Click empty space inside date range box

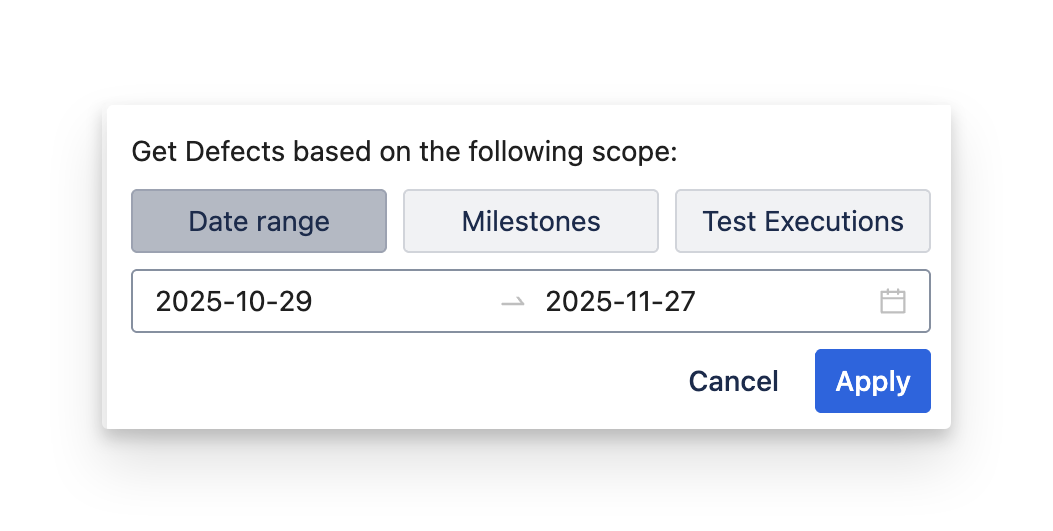(x=790, y=301)
